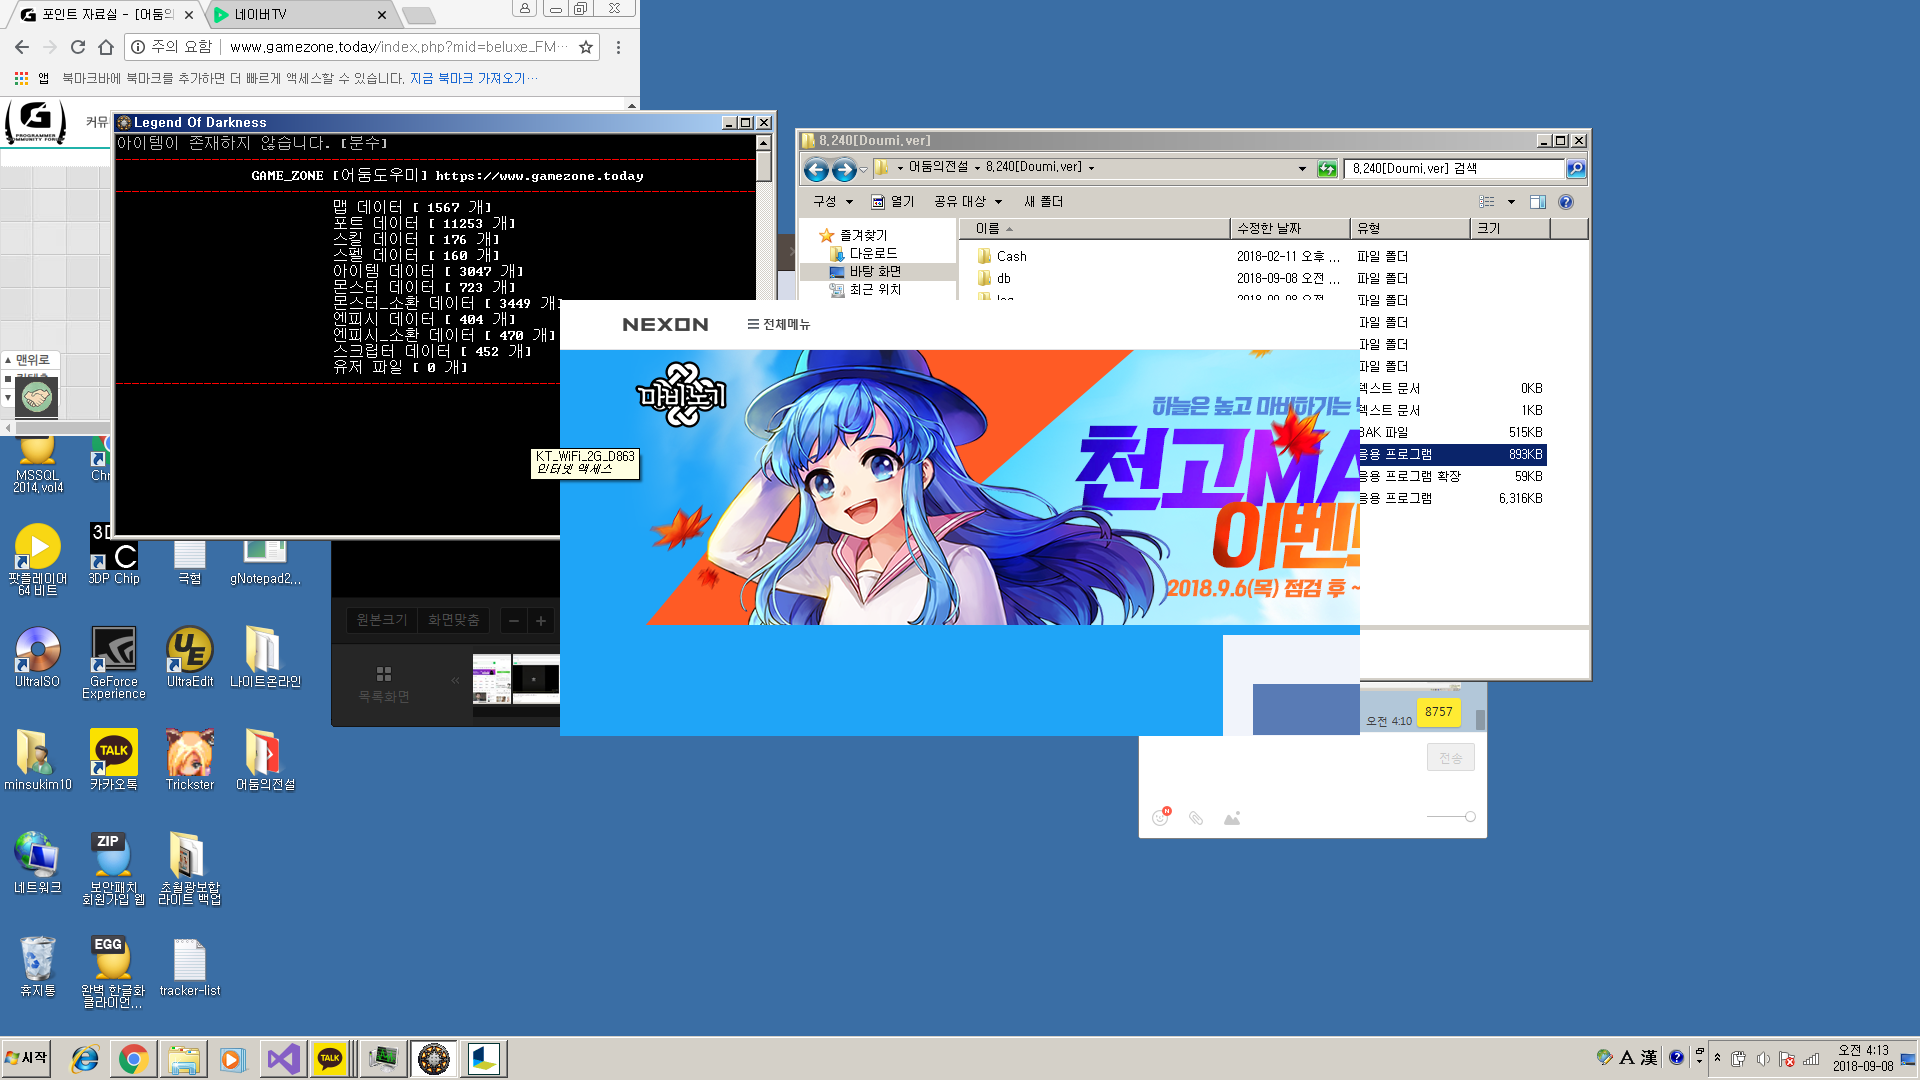Viewport: 1920px width, 1080px height.
Task: Click the 지금 북마크 가져오기 link
Action: click(x=470, y=78)
